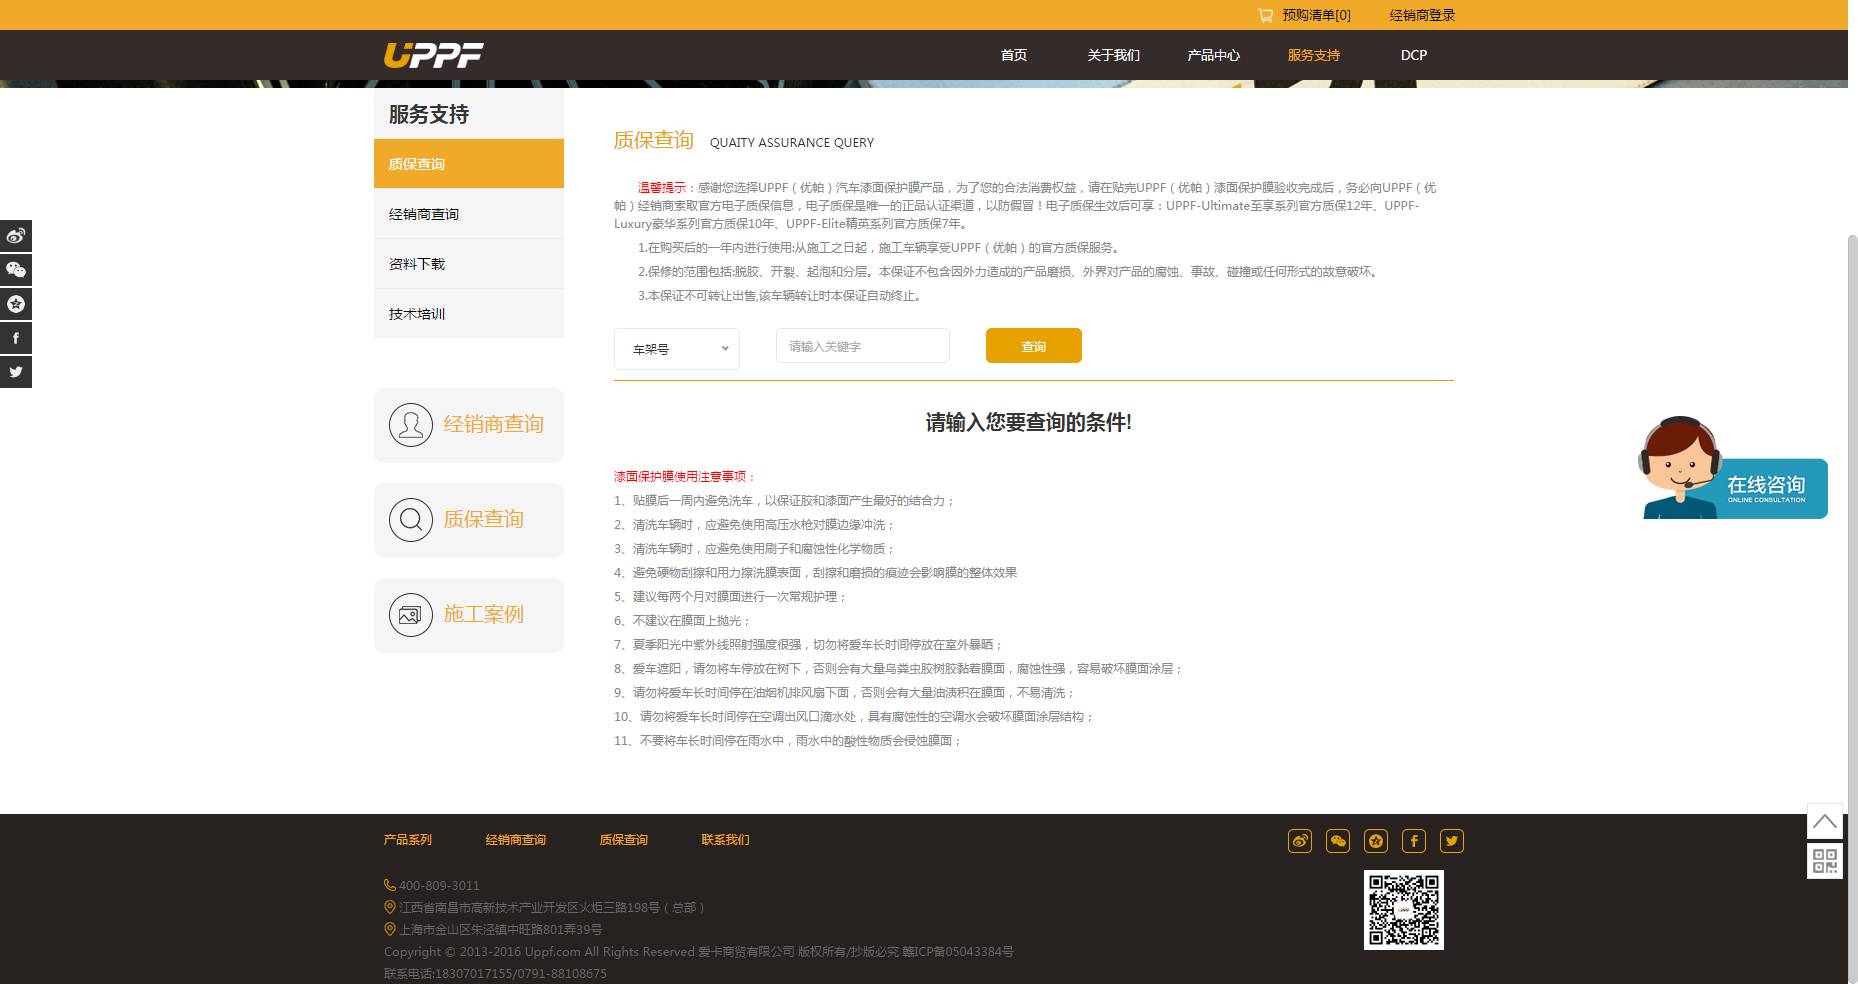The height and width of the screenshot is (984, 1858).
Task: Click the UPPF logo in the header
Action: pyautogui.click(x=434, y=55)
